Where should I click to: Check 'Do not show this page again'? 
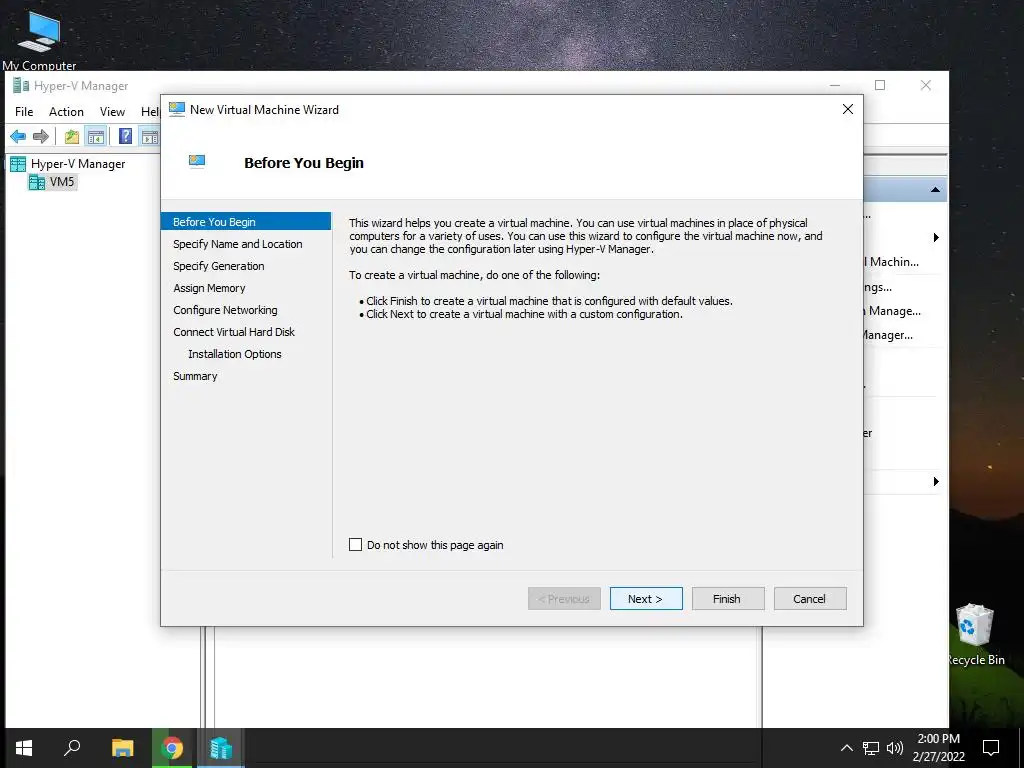pos(355,545)
